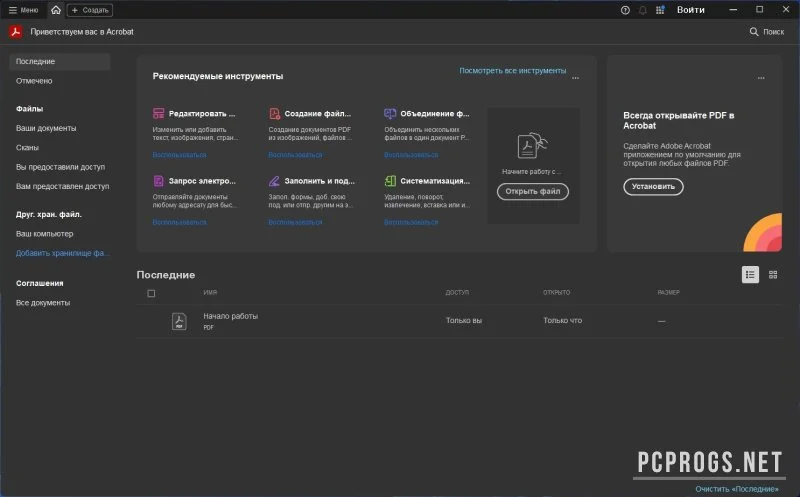Click the Войти sign-in button
800x497 pixels.
[x=690, y=10]
